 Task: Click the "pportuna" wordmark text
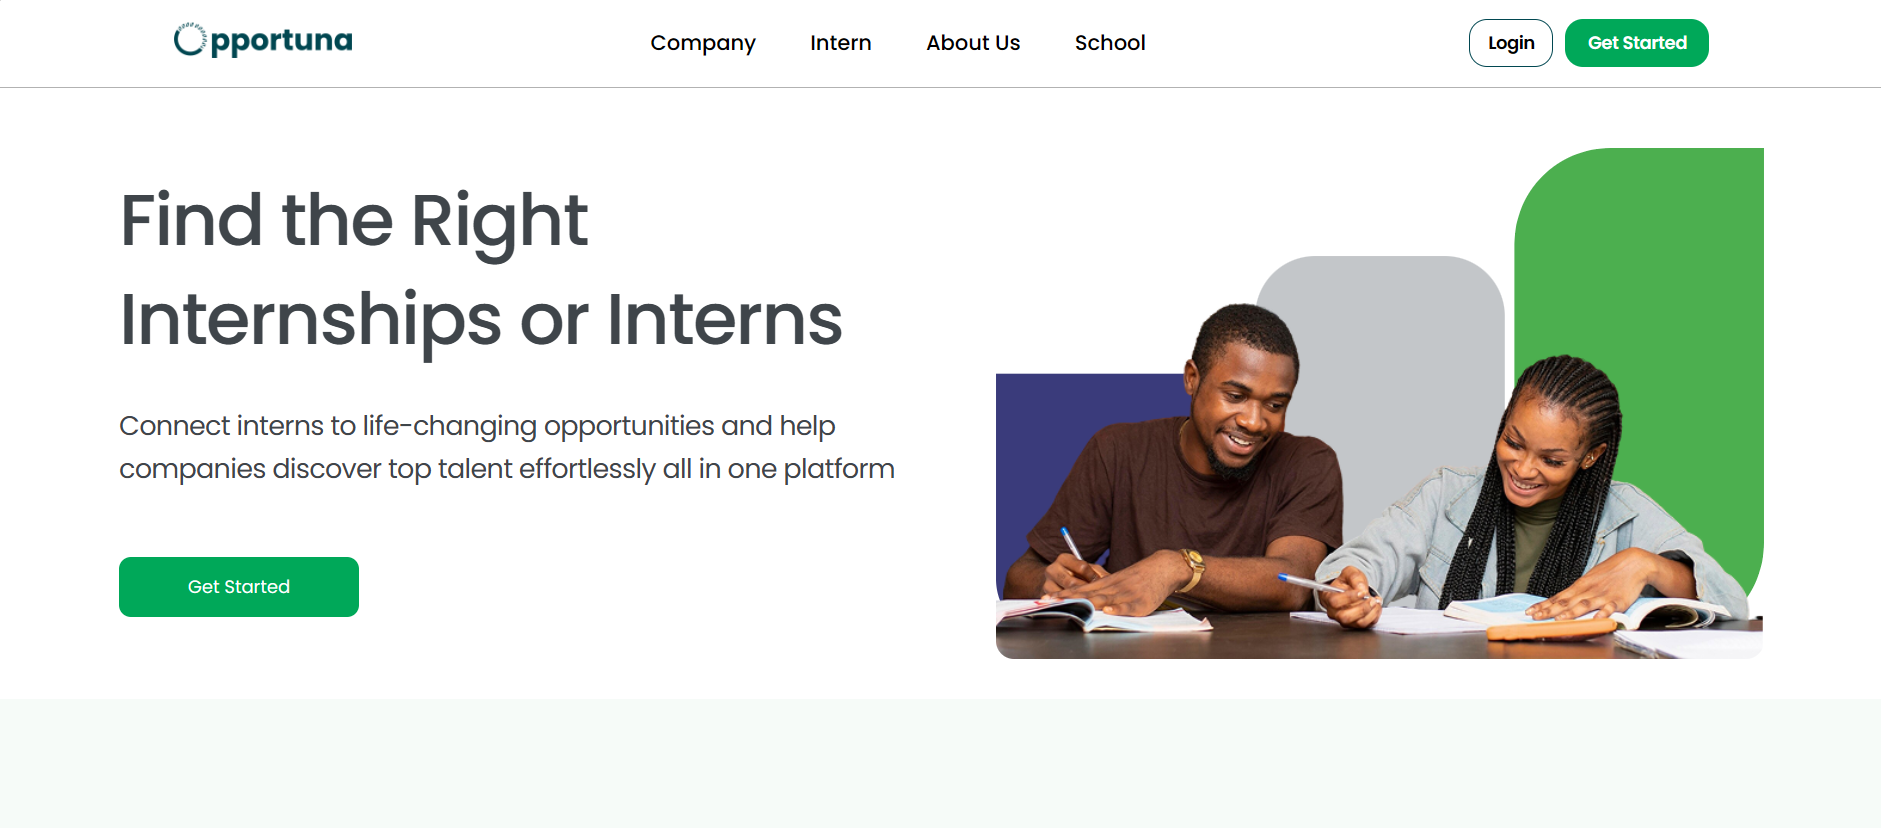281,41
